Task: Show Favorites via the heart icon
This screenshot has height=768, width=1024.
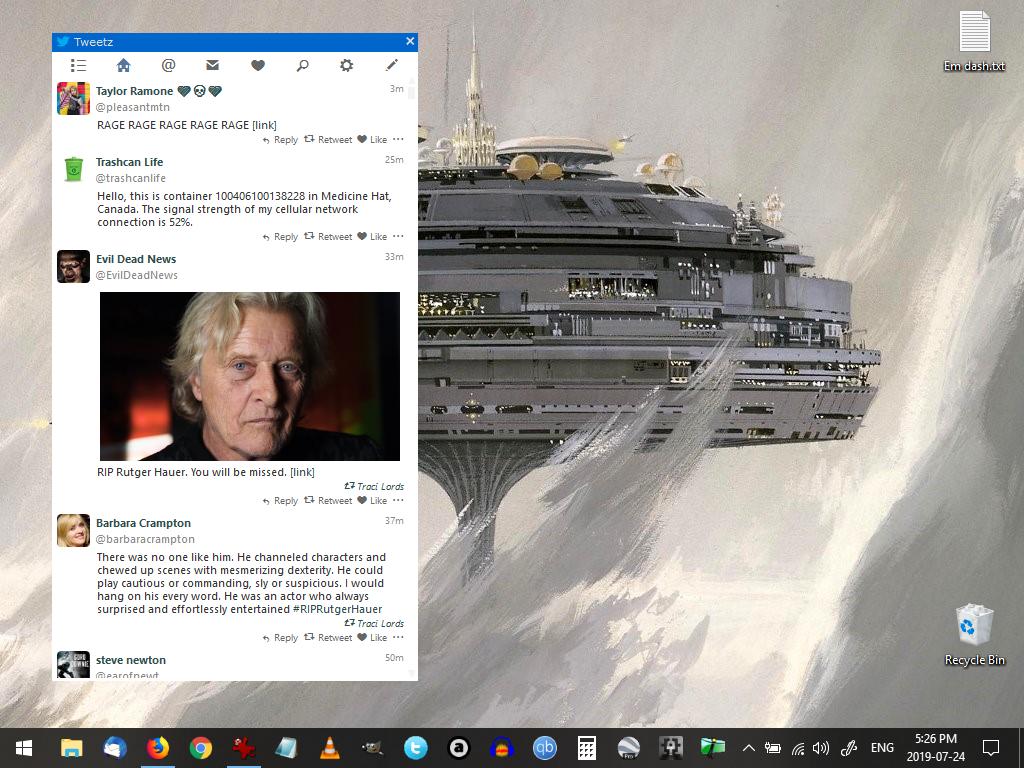Action: [258, 65]
